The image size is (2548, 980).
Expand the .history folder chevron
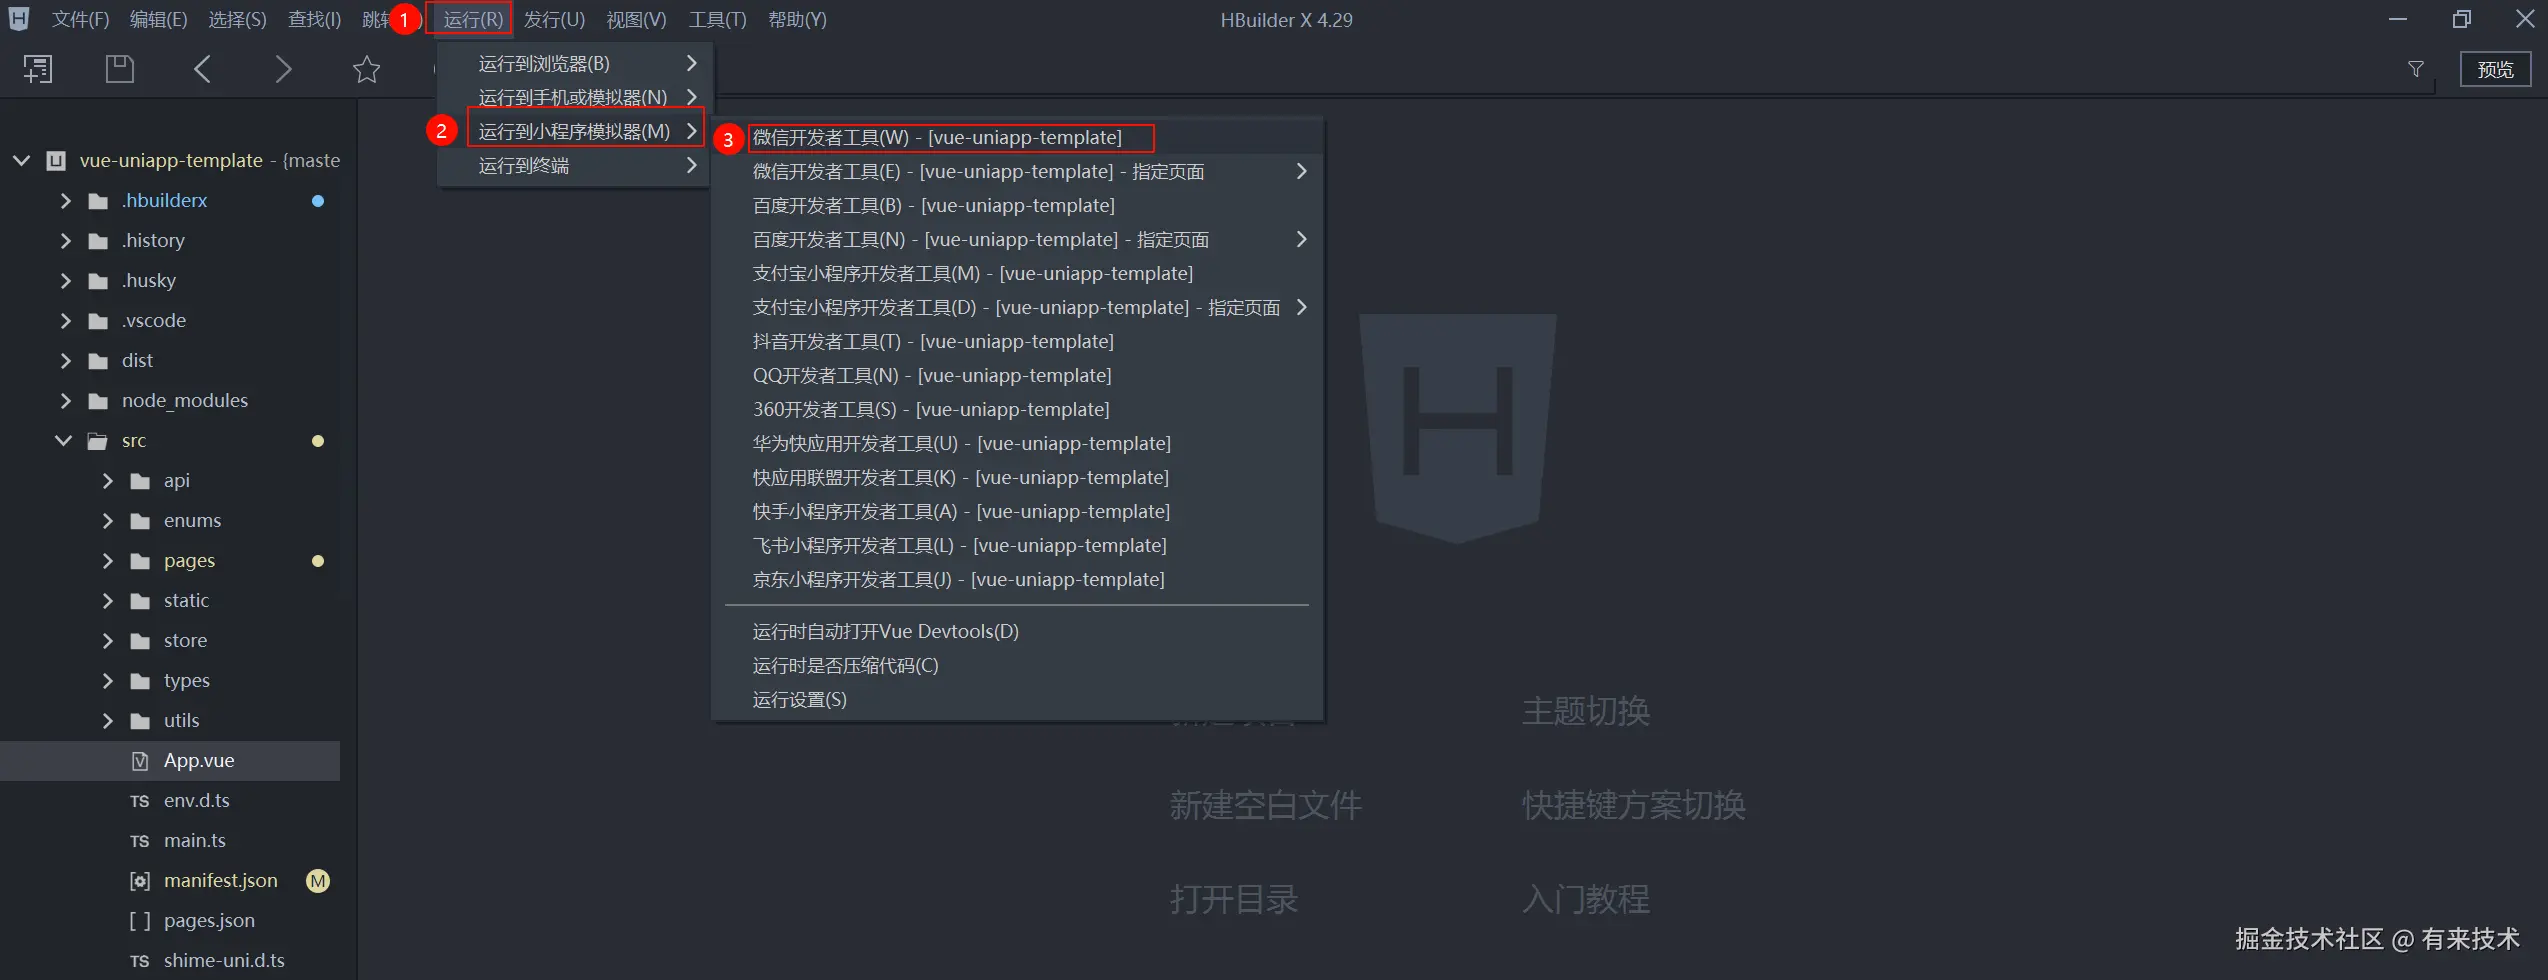click(66, 241)
